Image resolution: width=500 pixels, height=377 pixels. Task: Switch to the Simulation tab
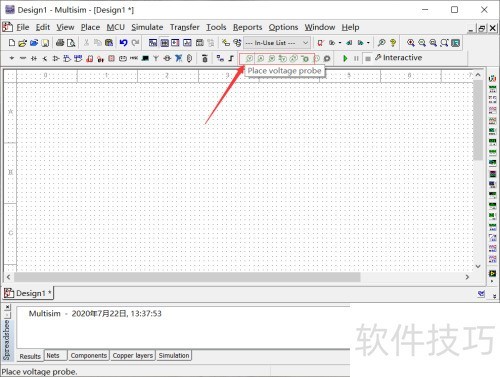(174, 356)
